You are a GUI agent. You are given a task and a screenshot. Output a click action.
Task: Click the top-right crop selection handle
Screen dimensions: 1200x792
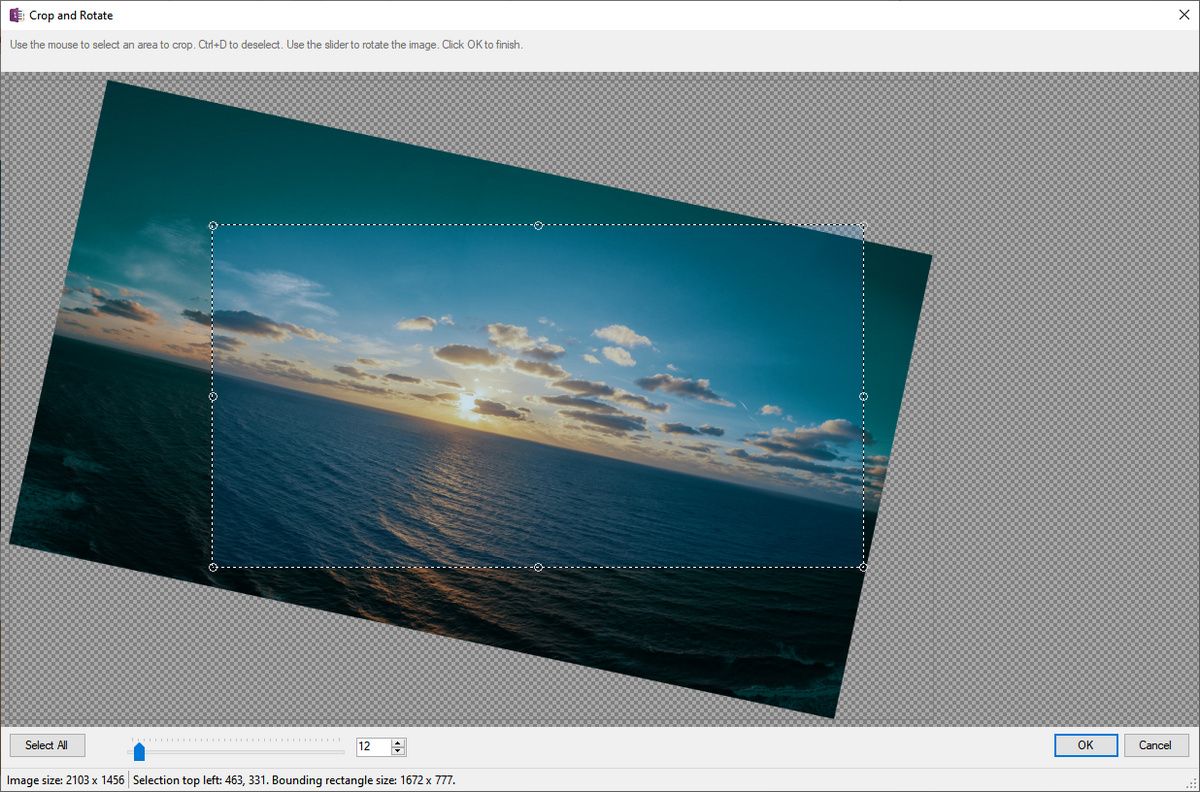tap(863, 226)
